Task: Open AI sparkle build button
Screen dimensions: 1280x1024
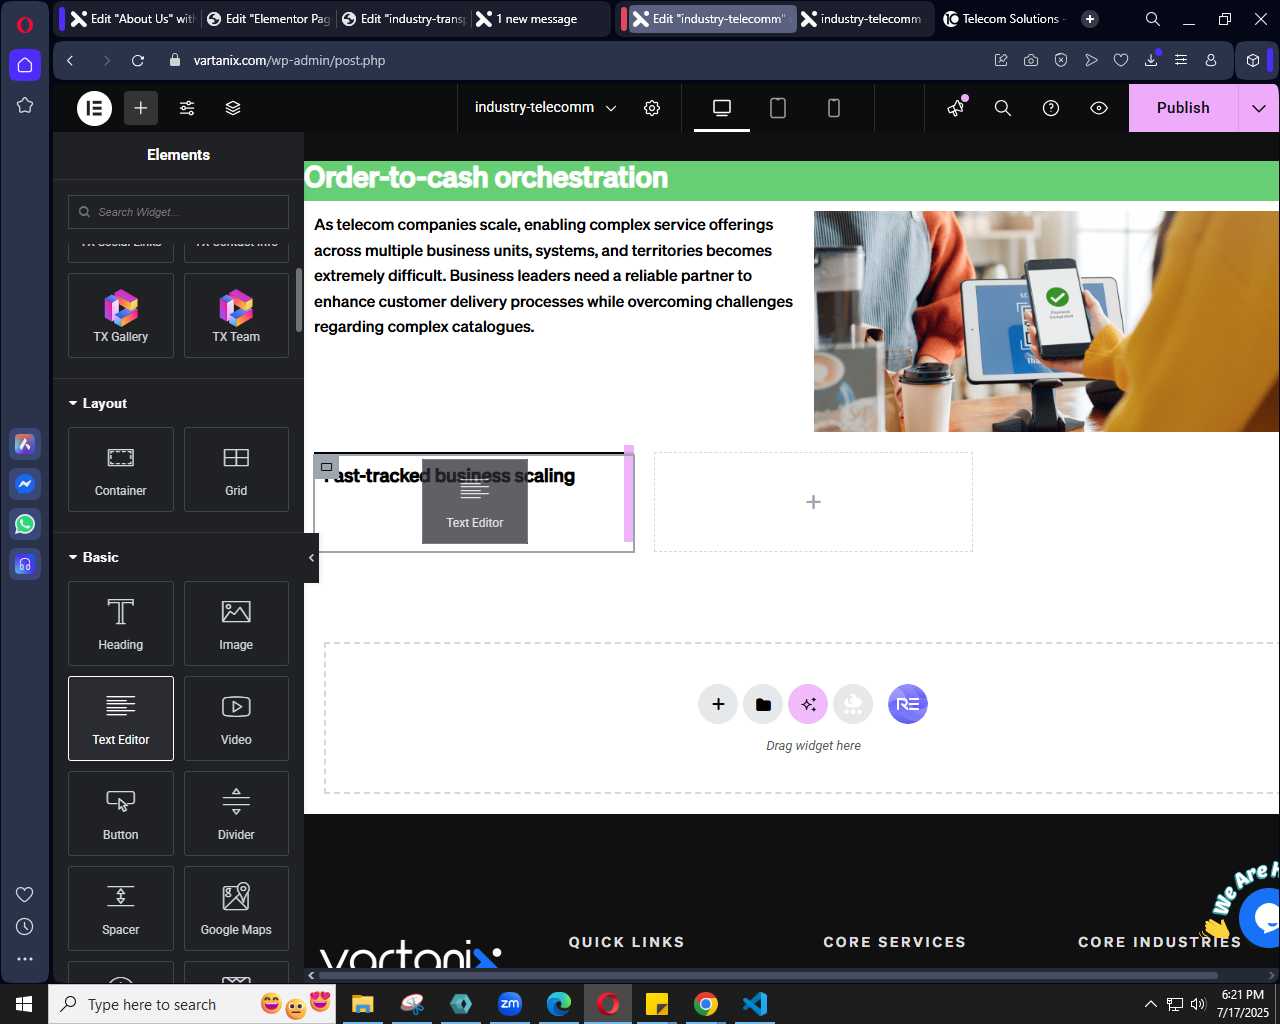Action: [808, 704]
